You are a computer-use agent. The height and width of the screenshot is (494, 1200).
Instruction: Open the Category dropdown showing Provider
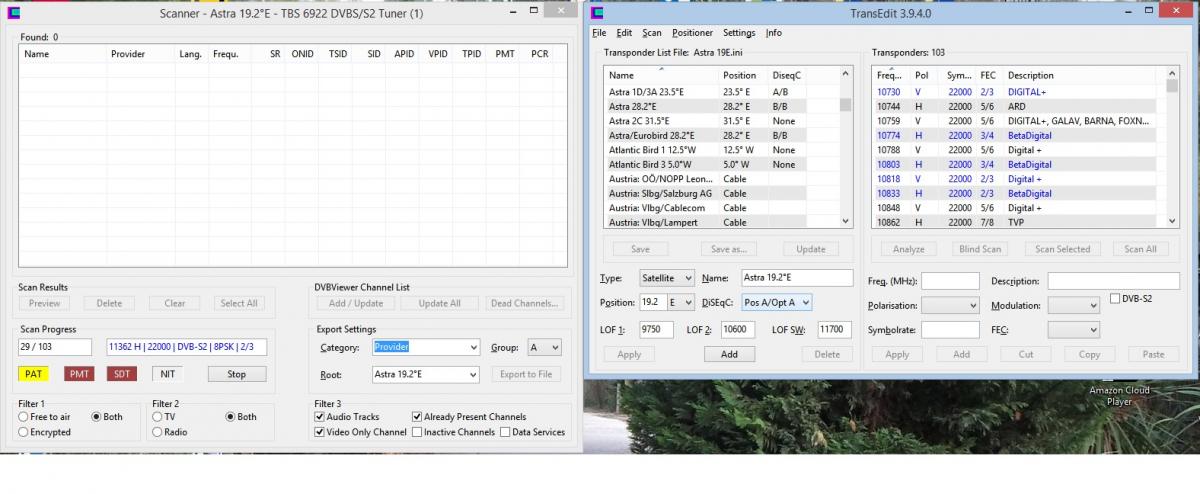pos(425,347)
